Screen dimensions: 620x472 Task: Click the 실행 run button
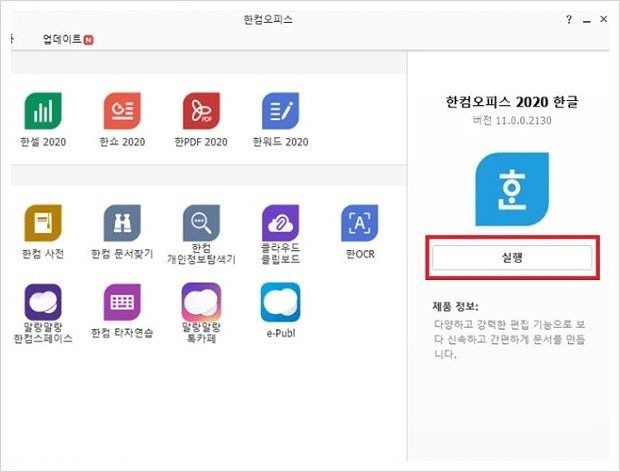point(512,258)
